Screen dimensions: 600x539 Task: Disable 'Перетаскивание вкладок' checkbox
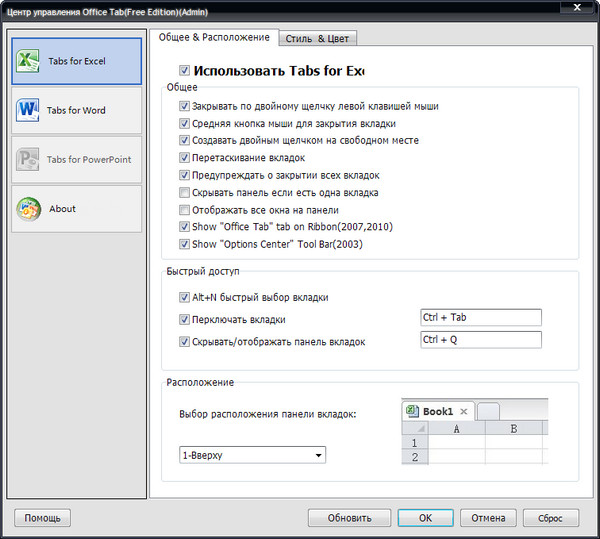pos(184,158)
